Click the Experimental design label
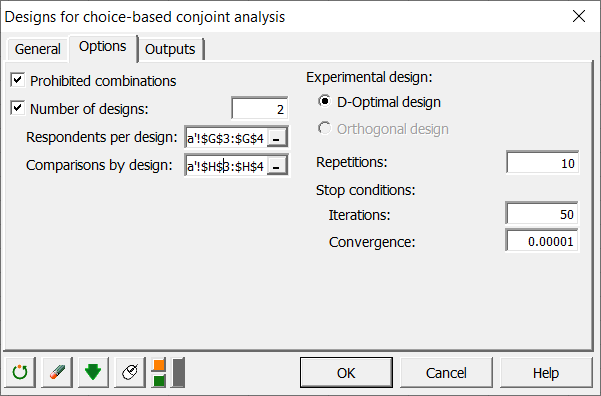The width and height of the screenshot is (601, 396). (369, 77)
